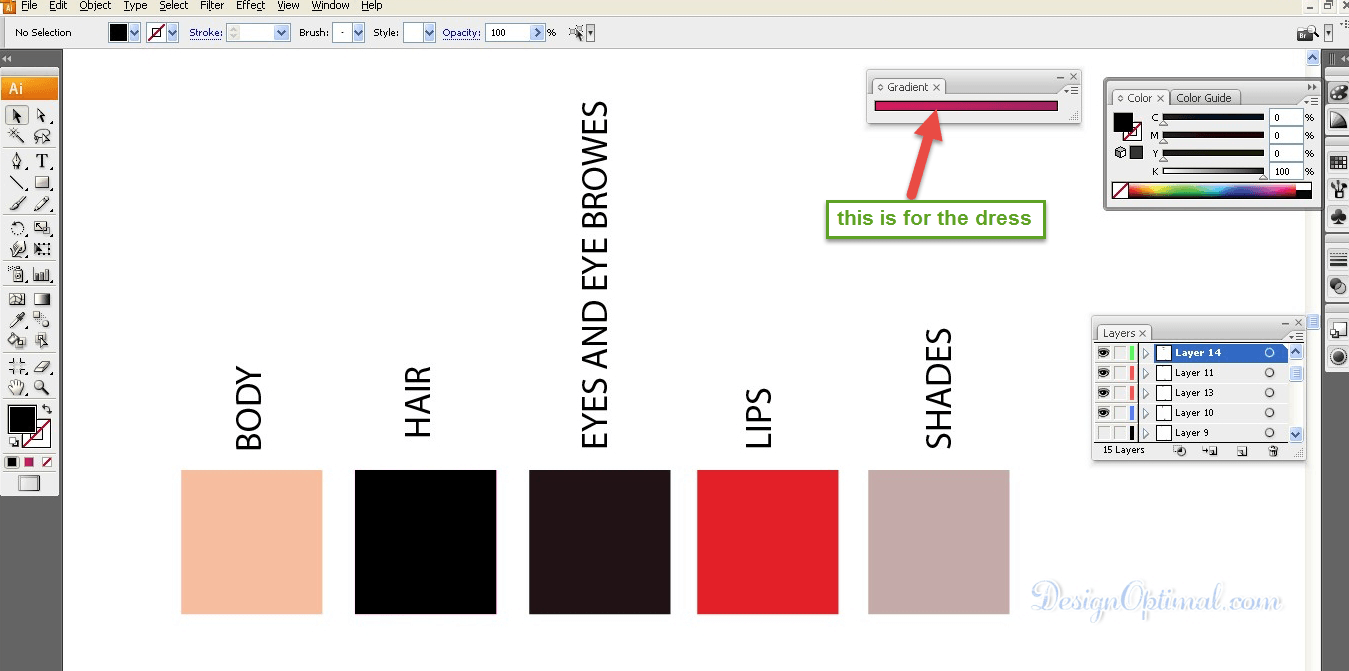Viewport: 1349px width, 671px height.
Task: Select the Eraser tool
Action: pos(42,366)
